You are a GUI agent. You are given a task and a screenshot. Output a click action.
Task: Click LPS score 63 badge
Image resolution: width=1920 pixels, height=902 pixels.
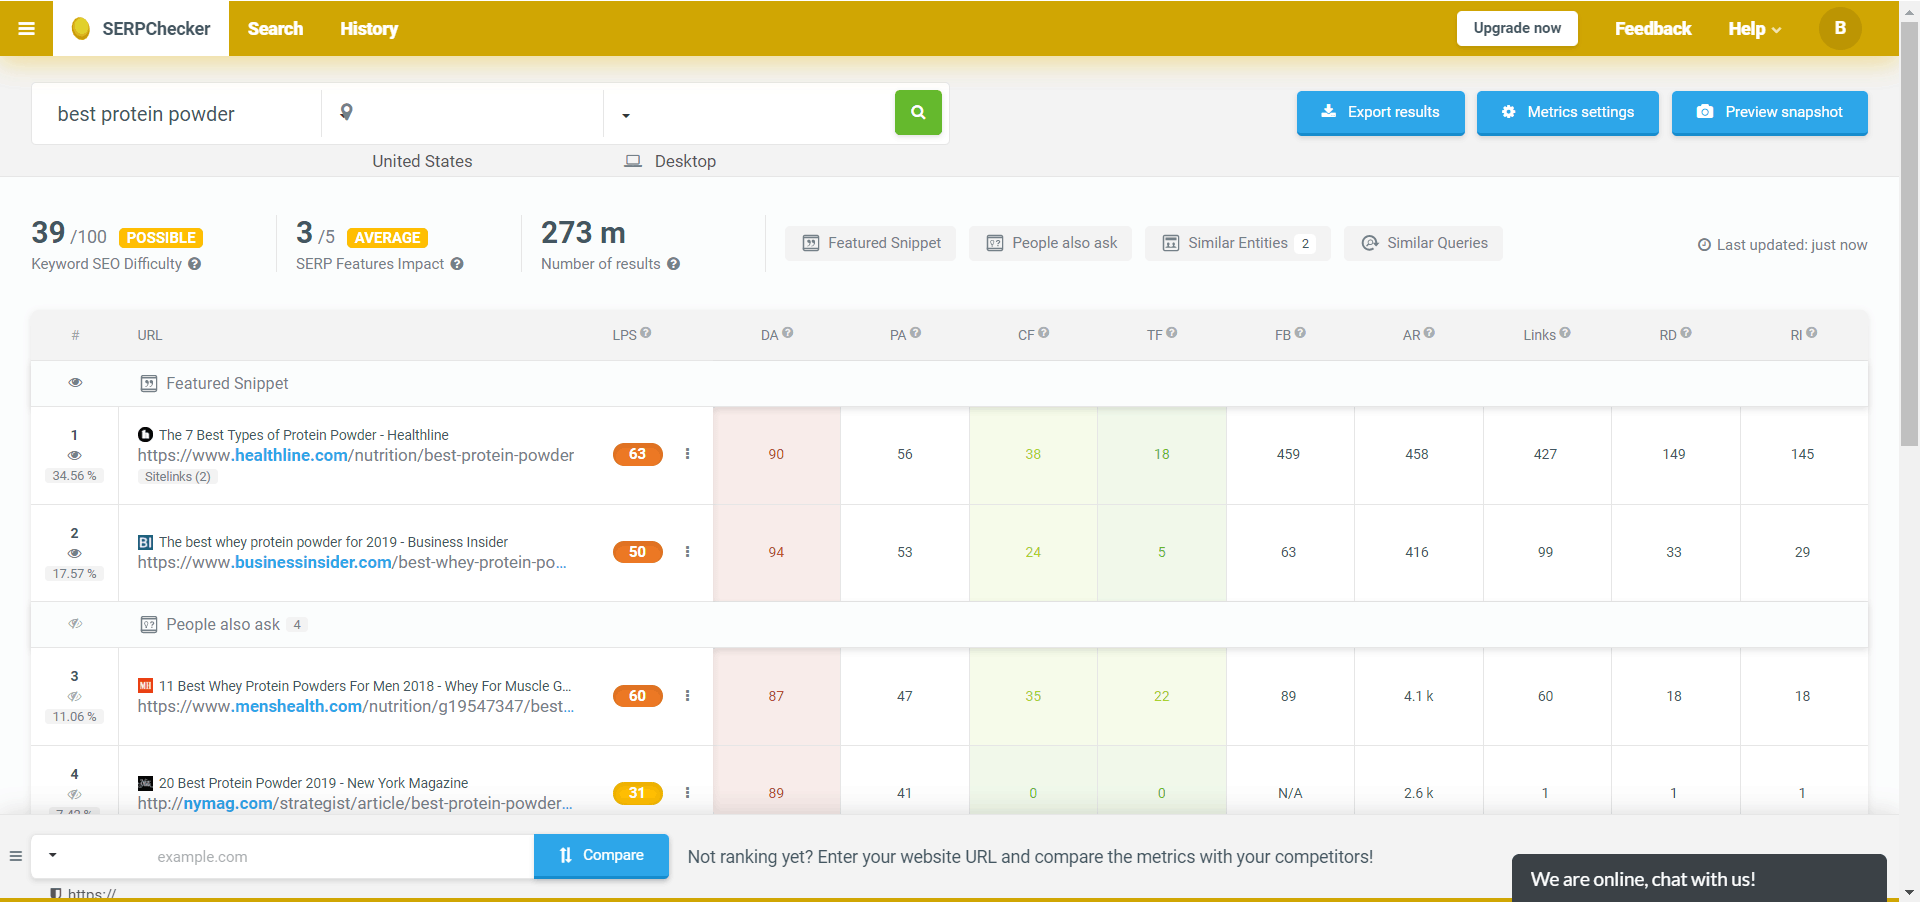pyautogui.click(x=638, y=454)
